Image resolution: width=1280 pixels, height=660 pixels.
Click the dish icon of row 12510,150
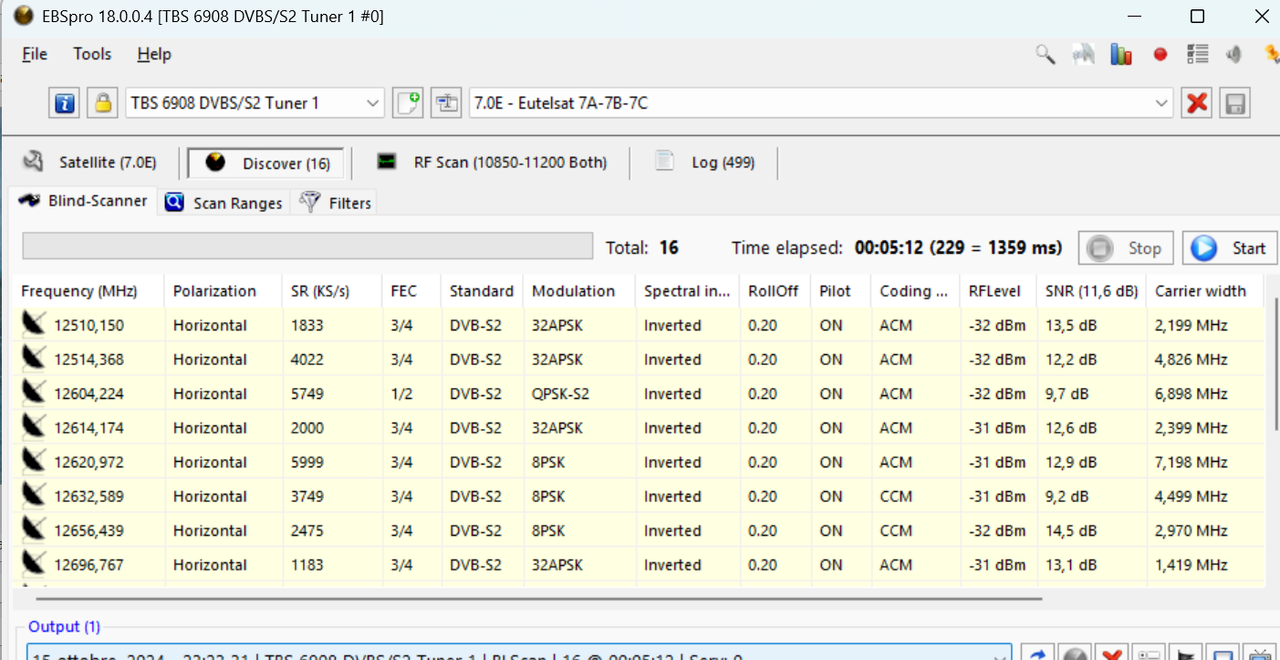[33, 324]
